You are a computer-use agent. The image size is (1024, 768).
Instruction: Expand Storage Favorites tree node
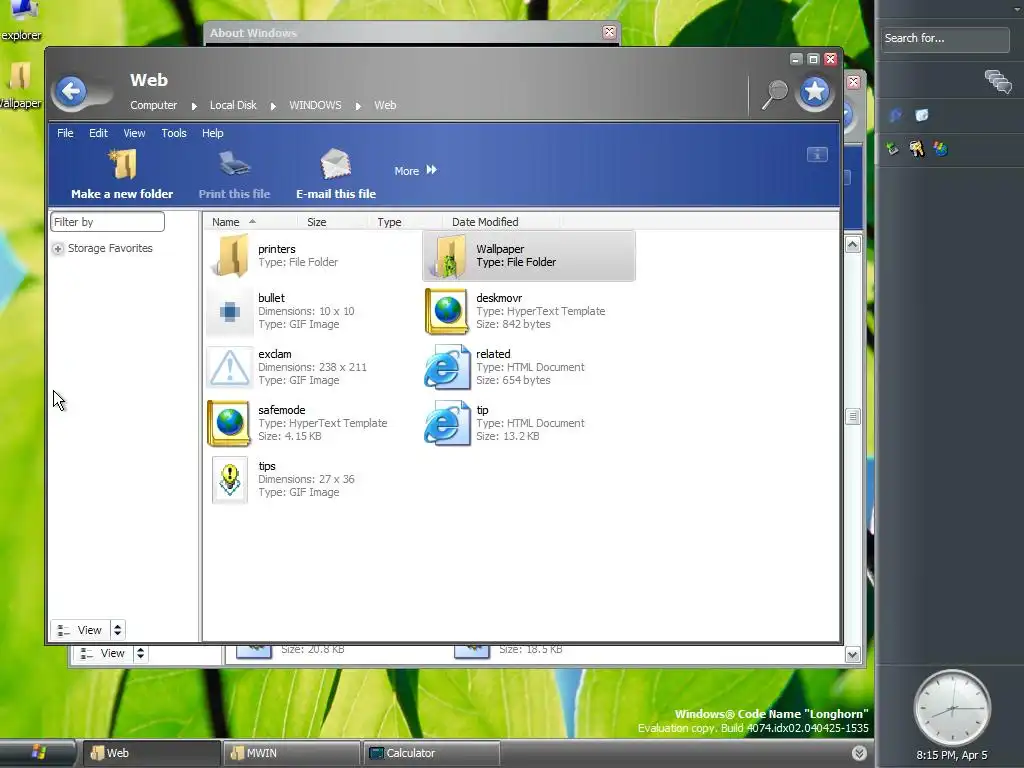click(x=57, y=249)
